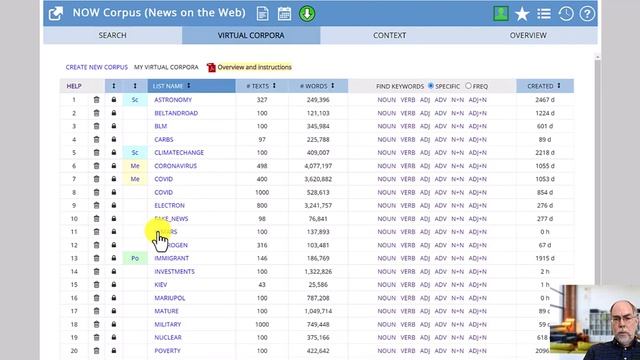
Task: Open the calendar icon in header
Action: [x=284, y=13]
